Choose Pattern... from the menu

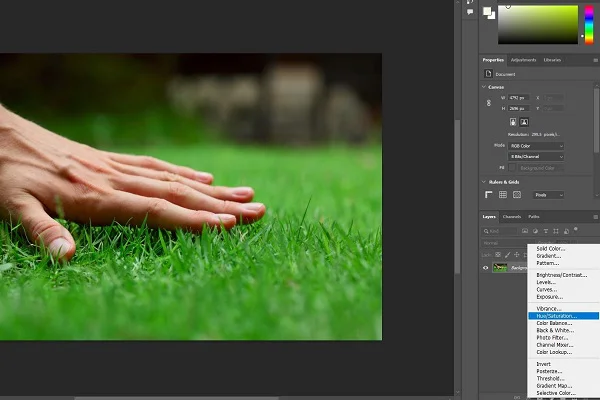(x=563, y=263)
